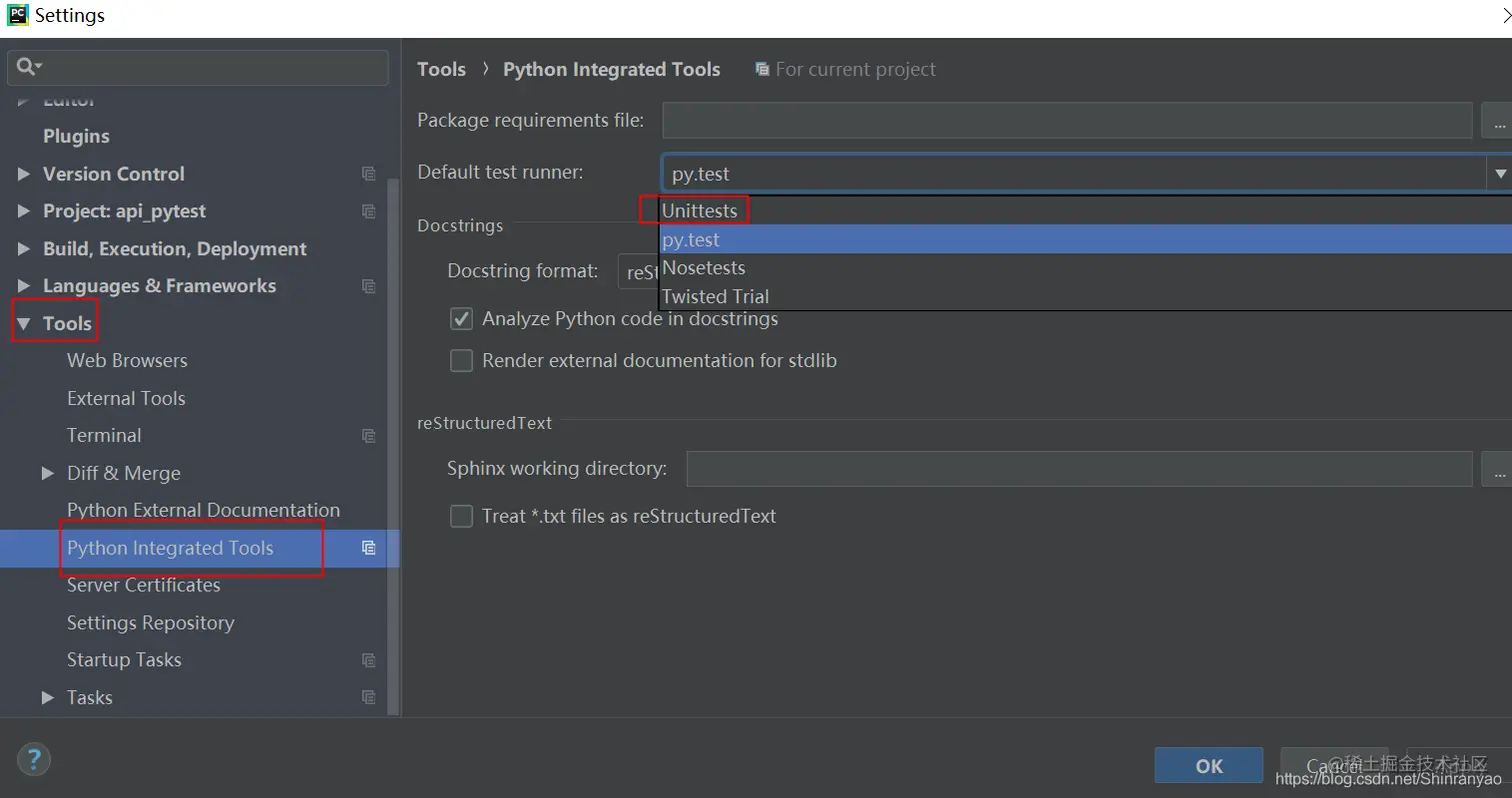Expand the Version Control tree node

(23, 174)
